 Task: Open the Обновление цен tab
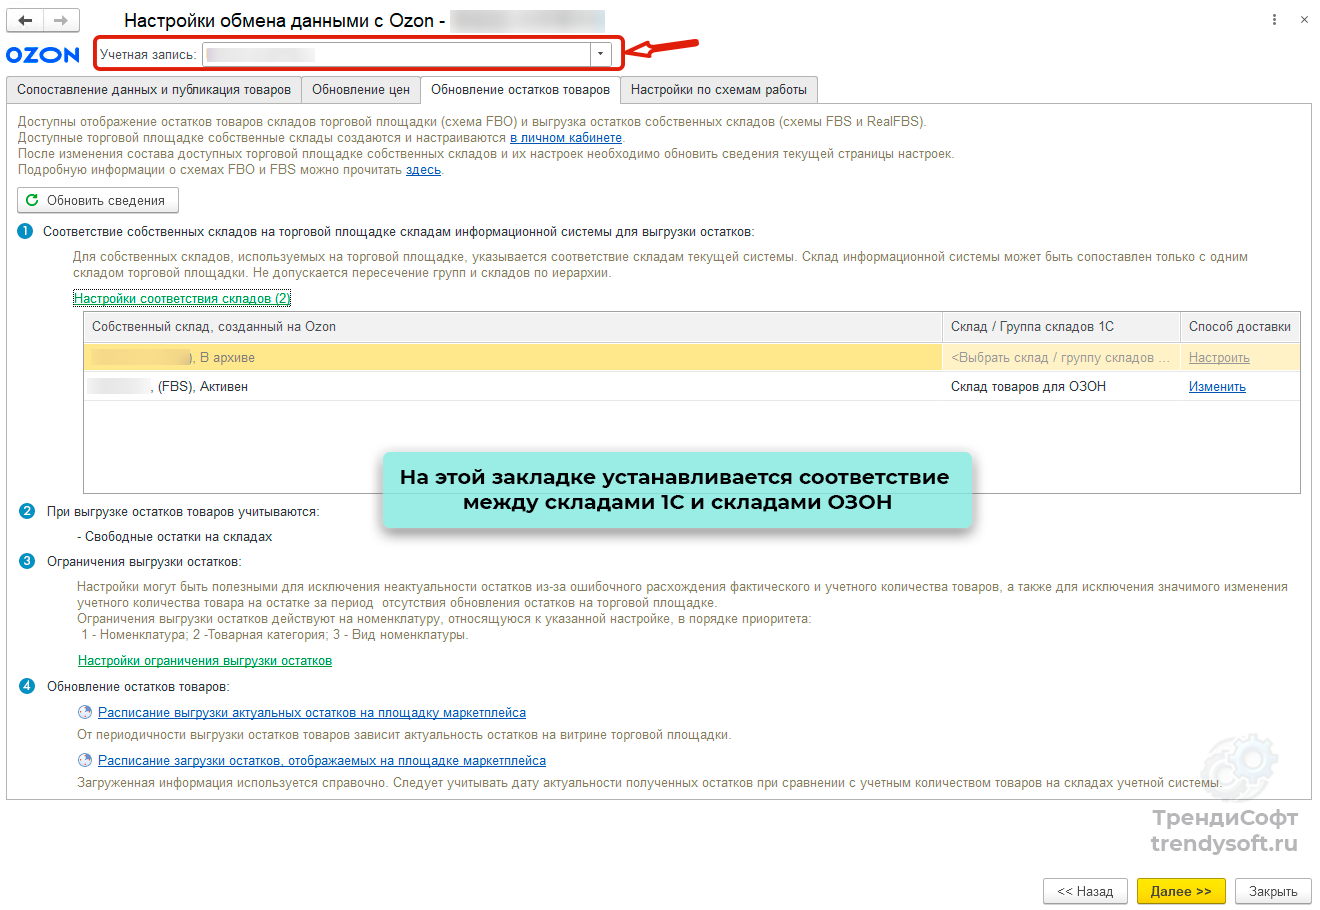pyautogui.click(x=361, y=90)
